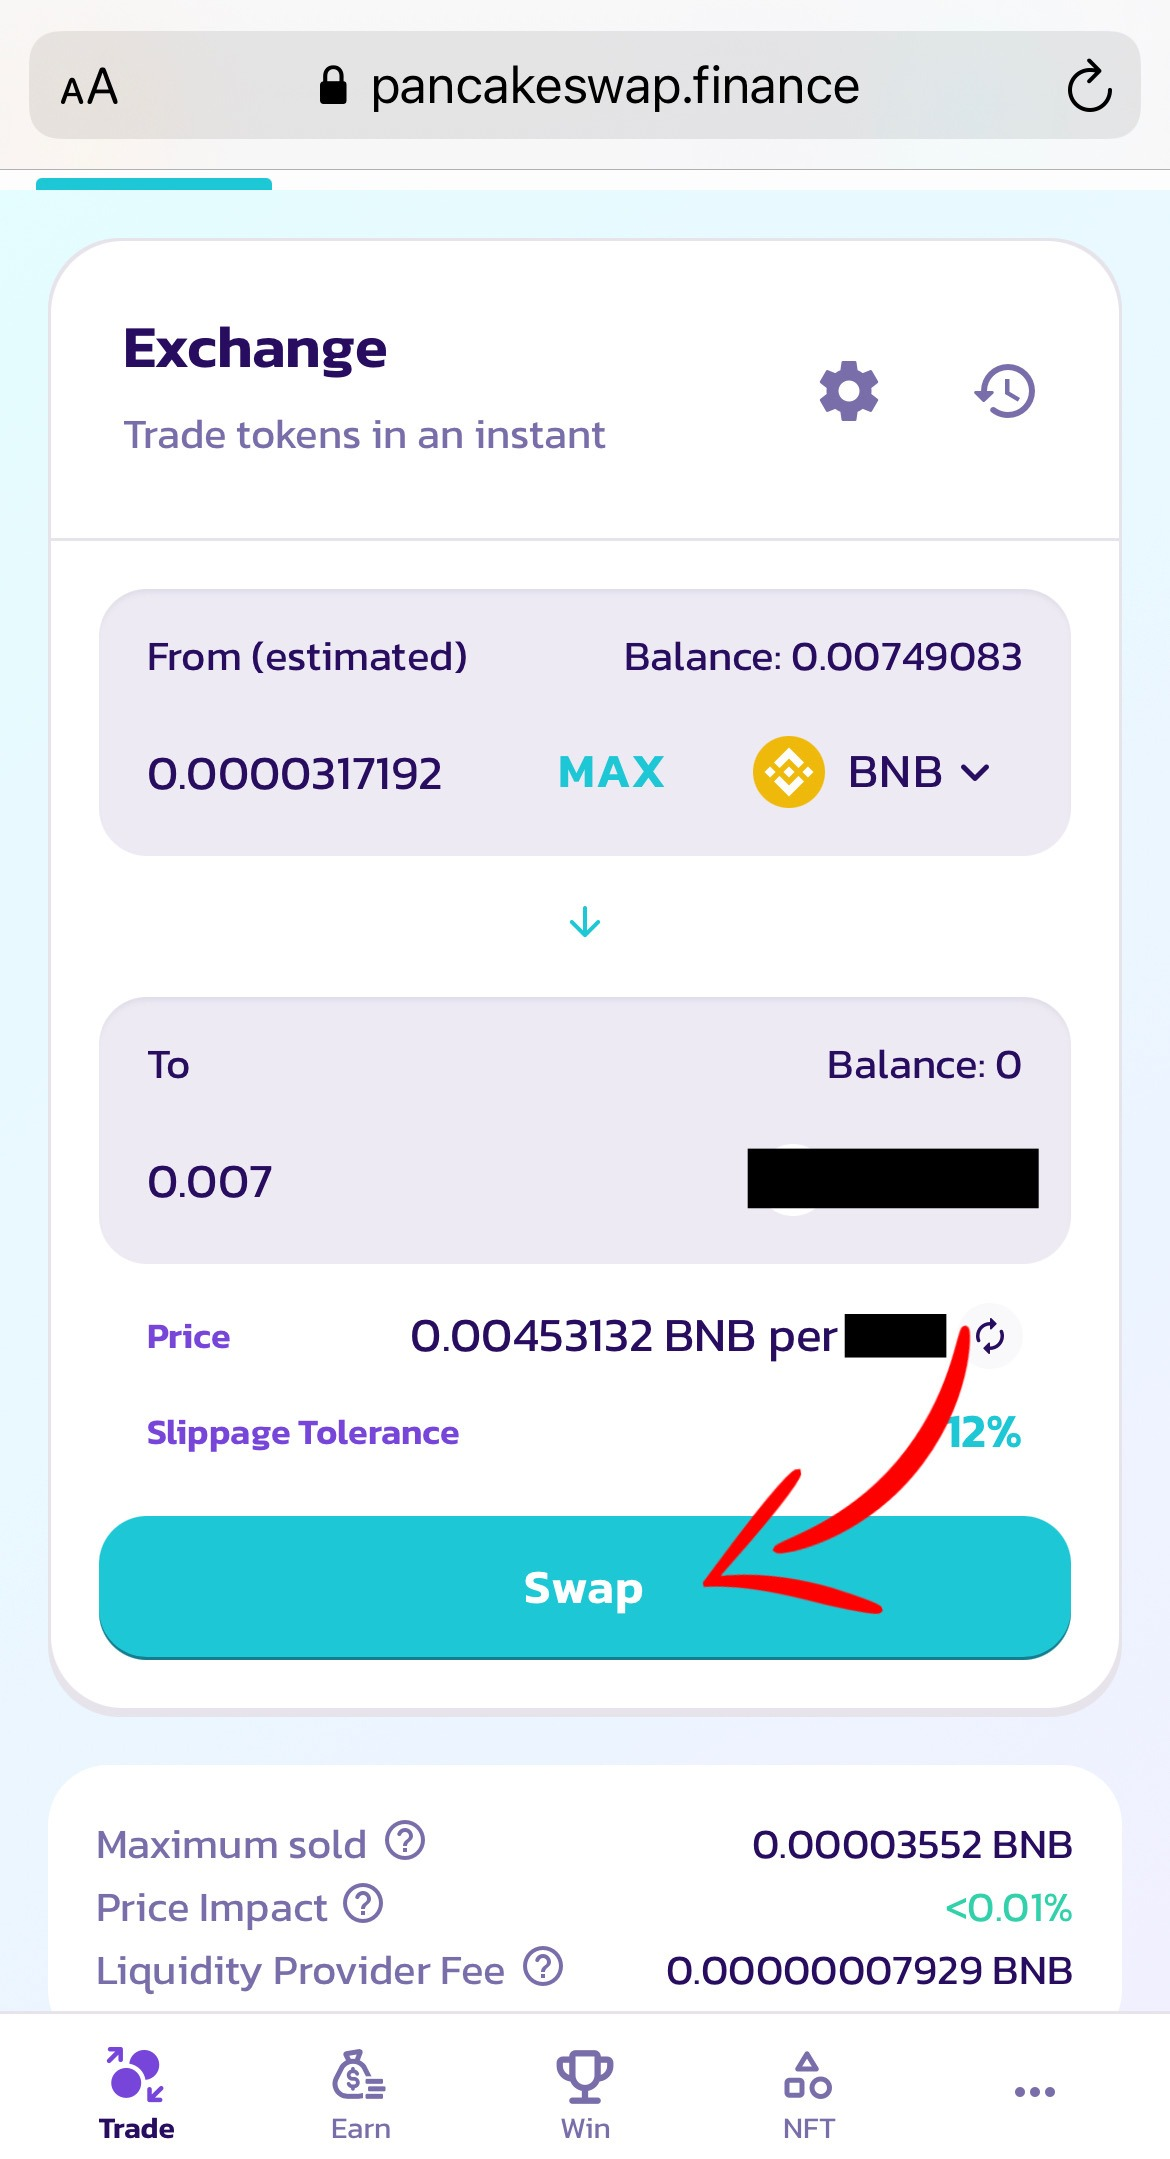Open the more options ellipsis menu
Image resolution: width=1170 pixels, height=2159 pixels.
[x=1034, y=2092]
